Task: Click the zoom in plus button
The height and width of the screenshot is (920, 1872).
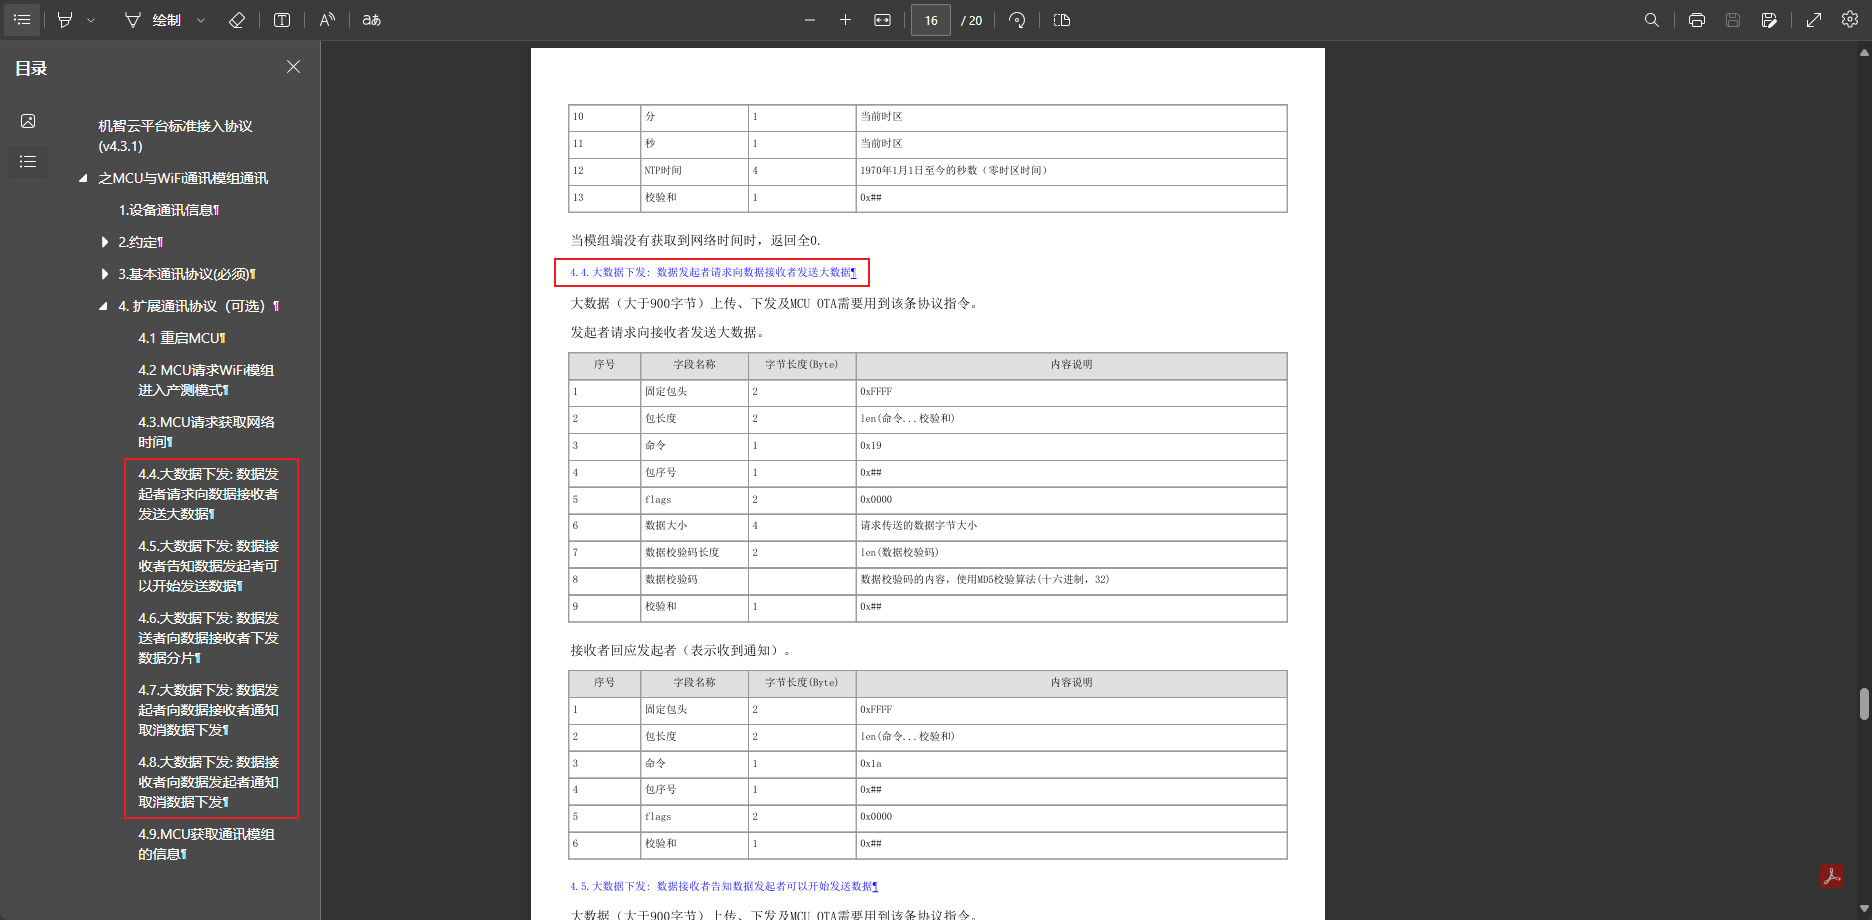Action: point(845,20)
